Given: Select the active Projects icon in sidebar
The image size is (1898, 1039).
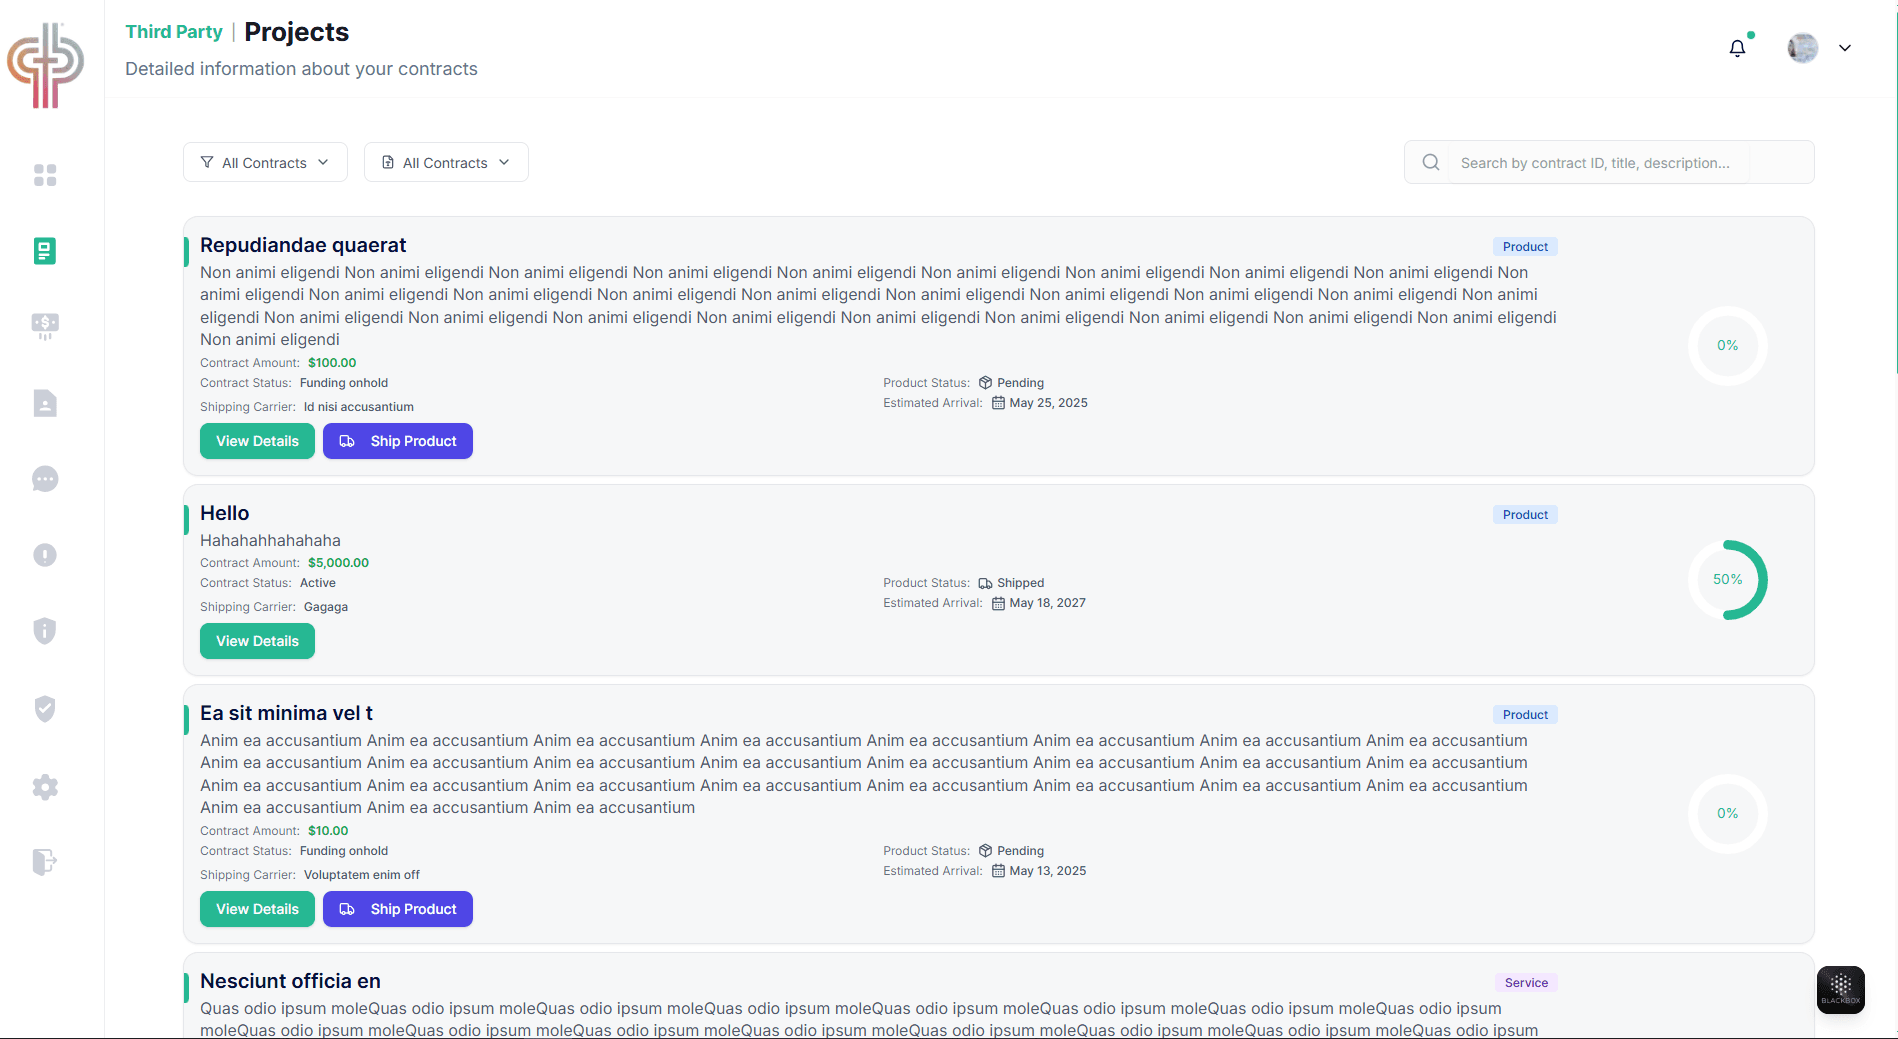Looking at the screenshot, I should (x=45, y=251).
